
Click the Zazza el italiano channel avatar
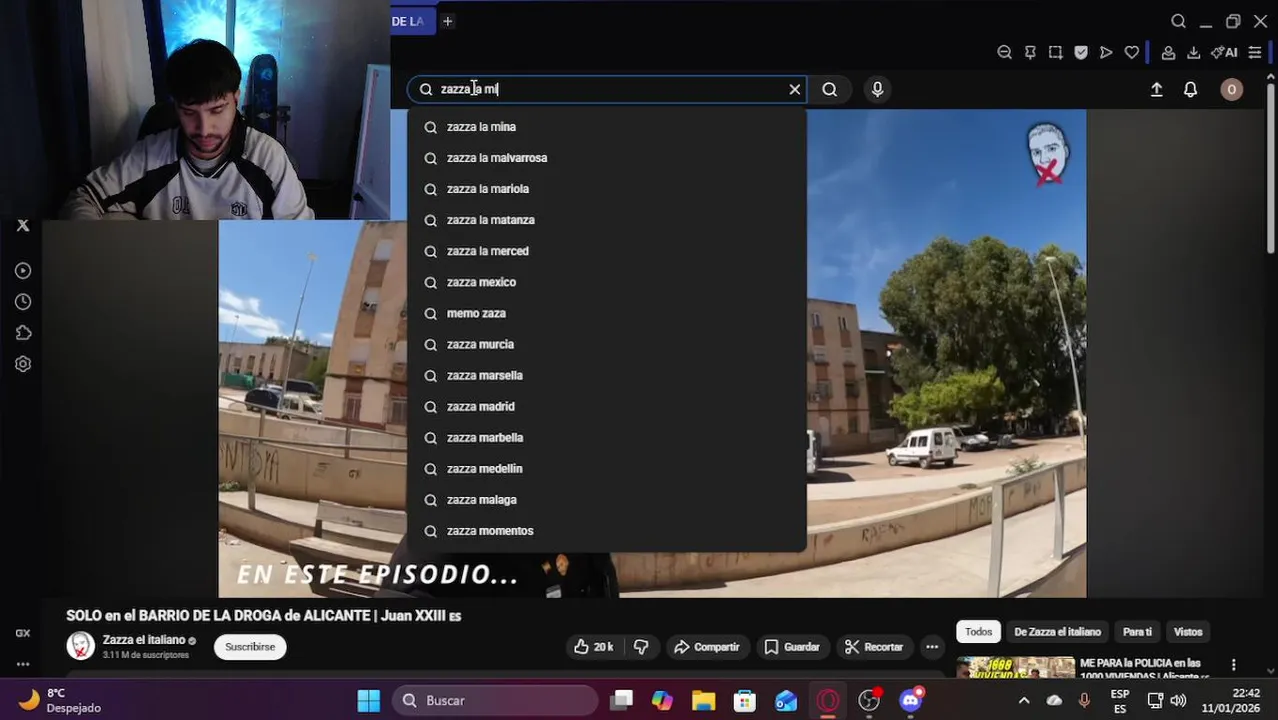coord(81,646)
